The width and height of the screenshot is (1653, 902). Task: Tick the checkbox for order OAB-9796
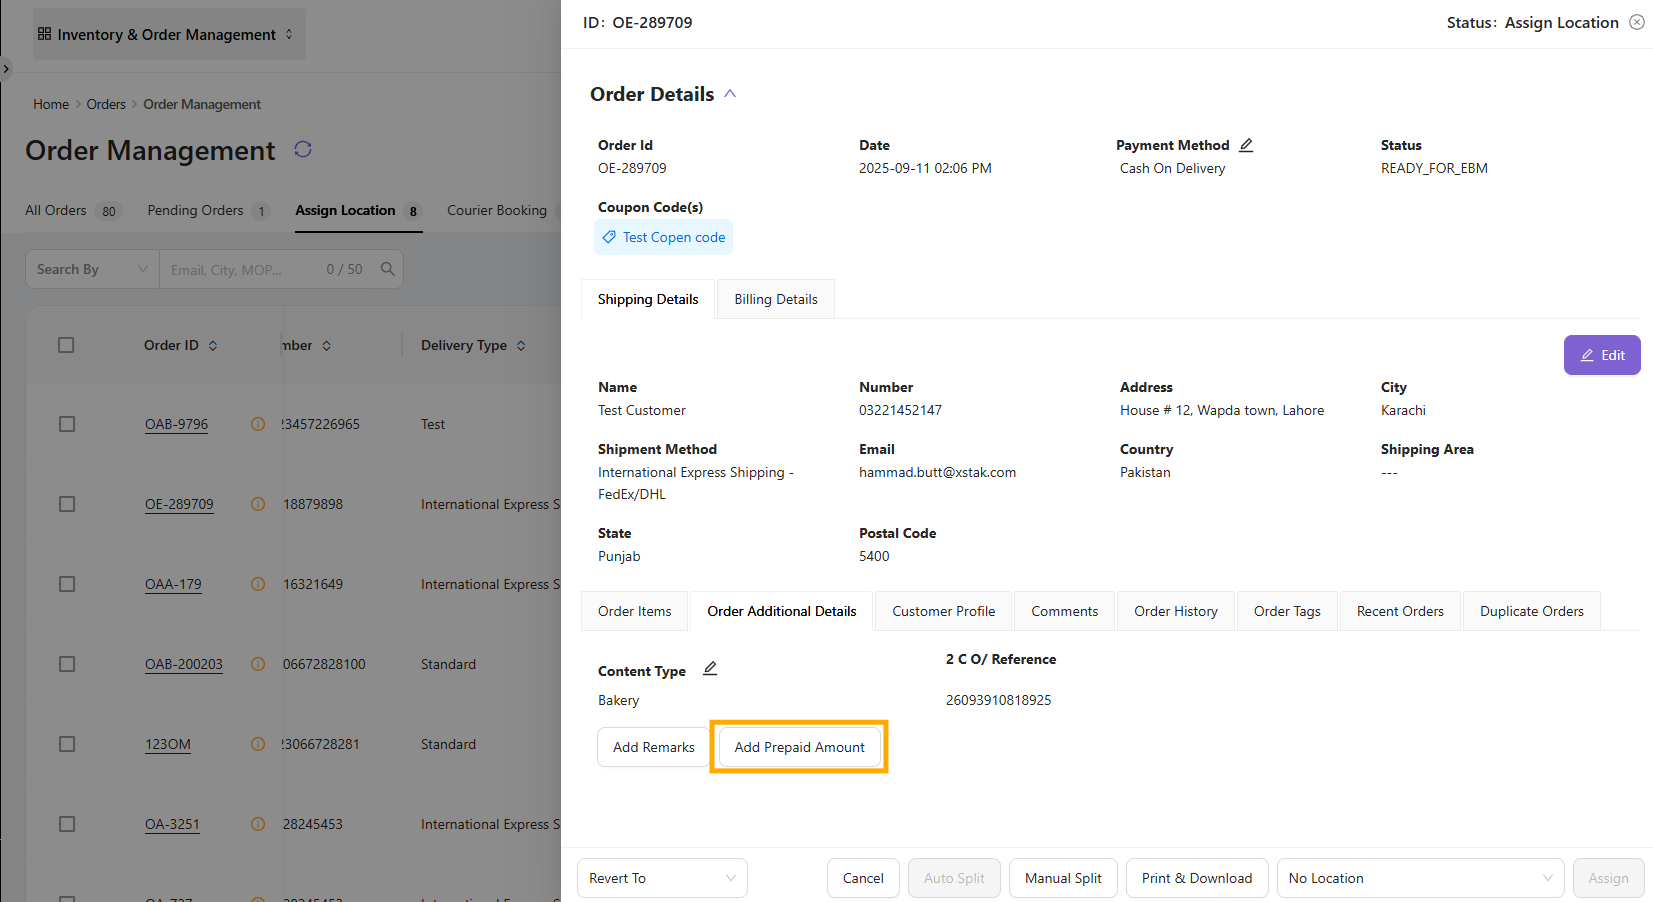(x=67, y=424)
